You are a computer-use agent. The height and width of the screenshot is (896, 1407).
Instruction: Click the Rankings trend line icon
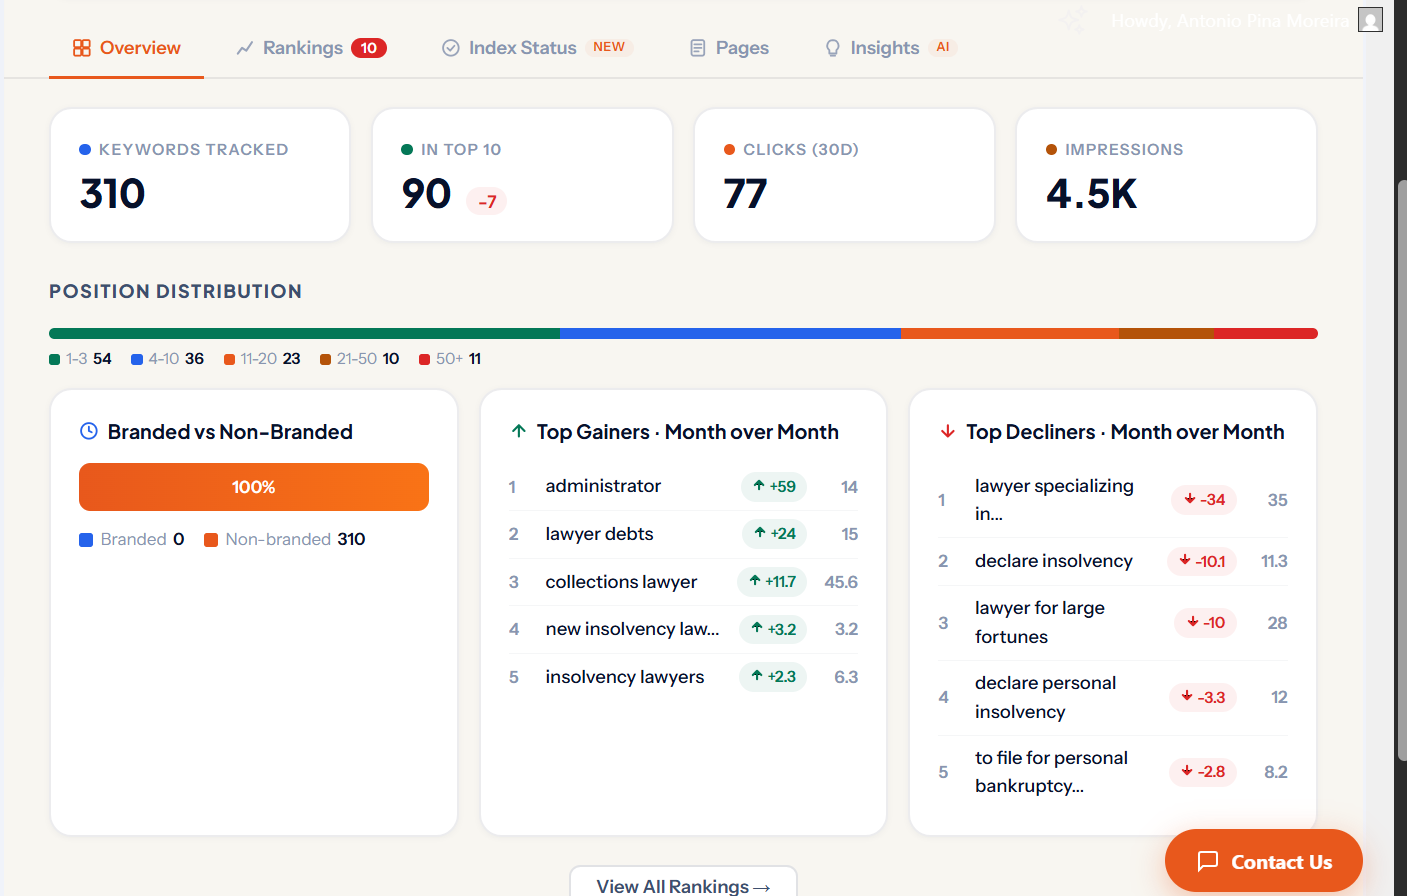click(x=245, y=48)
